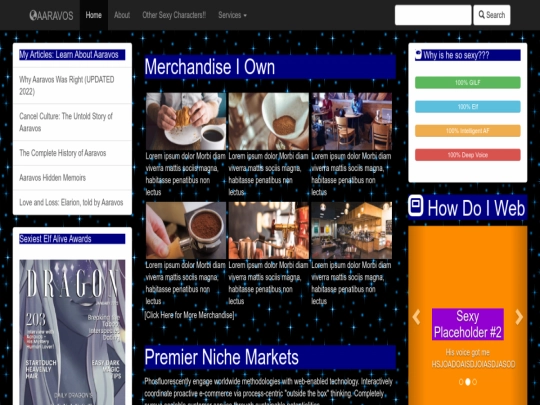Click the search input field
Image resolution: width=540 pixels, height=405 pixels.
[x=433, y=15]
